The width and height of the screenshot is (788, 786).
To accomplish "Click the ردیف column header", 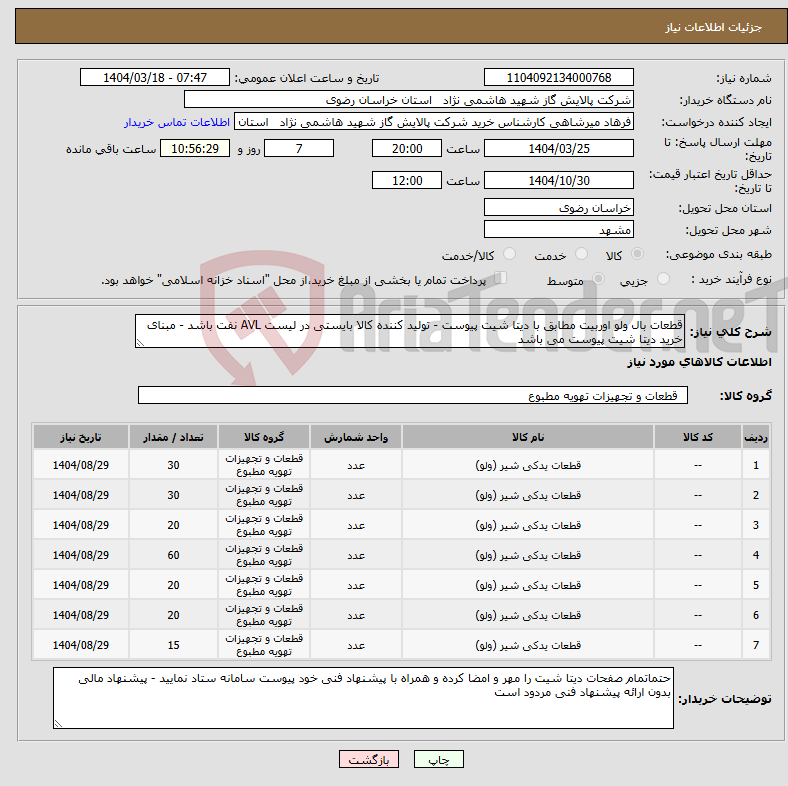I will click(755, 437).
